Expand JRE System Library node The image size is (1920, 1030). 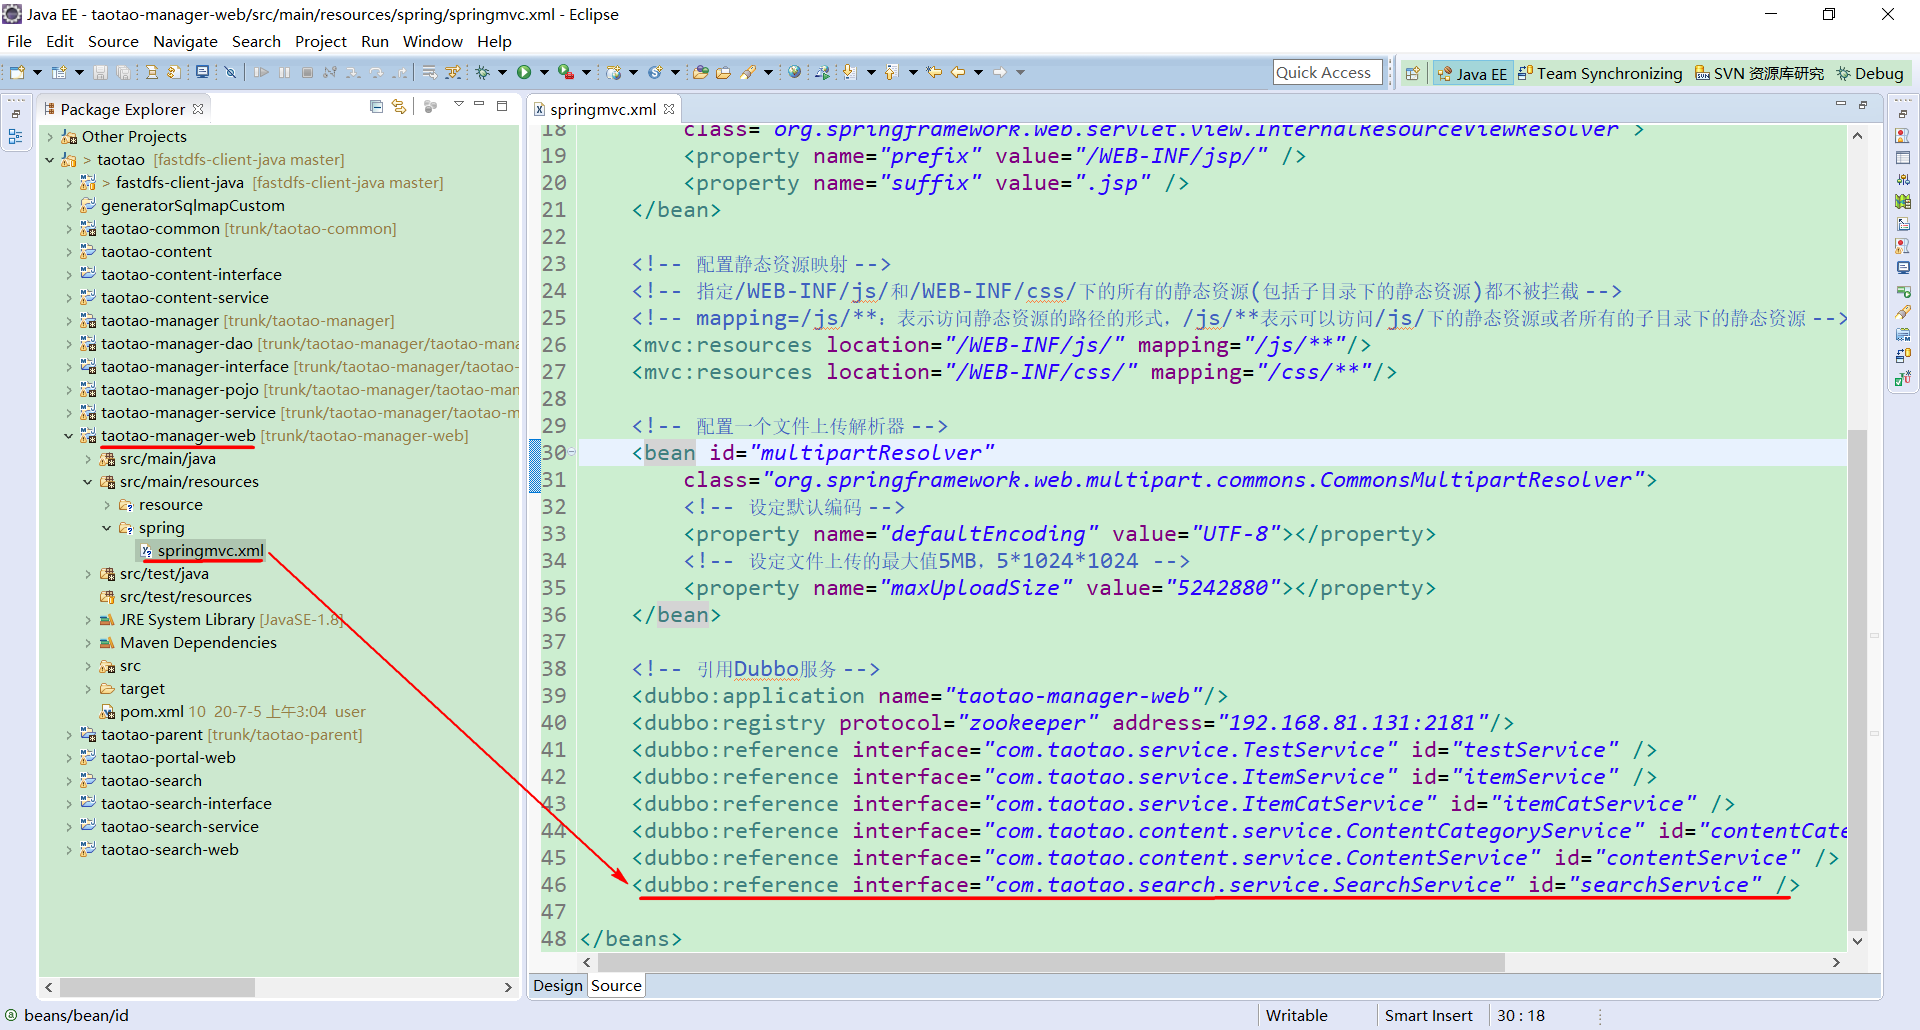pyautogui.click(x=87, y=620)
